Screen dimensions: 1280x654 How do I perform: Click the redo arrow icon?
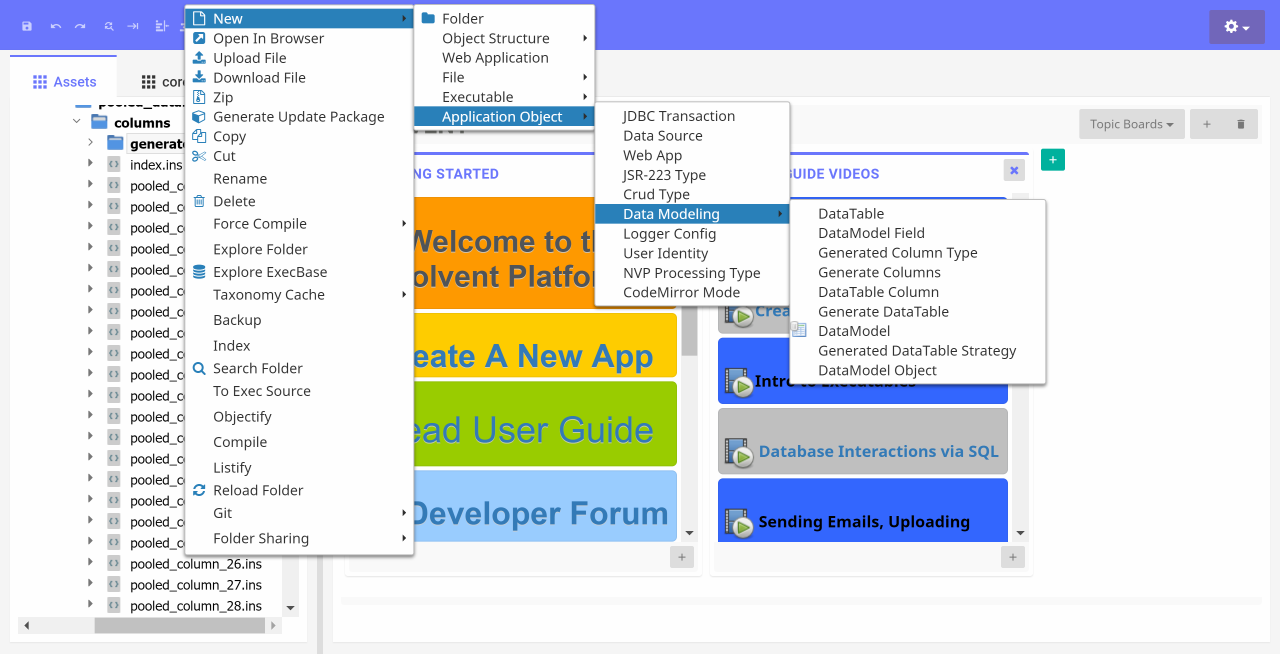80,26
